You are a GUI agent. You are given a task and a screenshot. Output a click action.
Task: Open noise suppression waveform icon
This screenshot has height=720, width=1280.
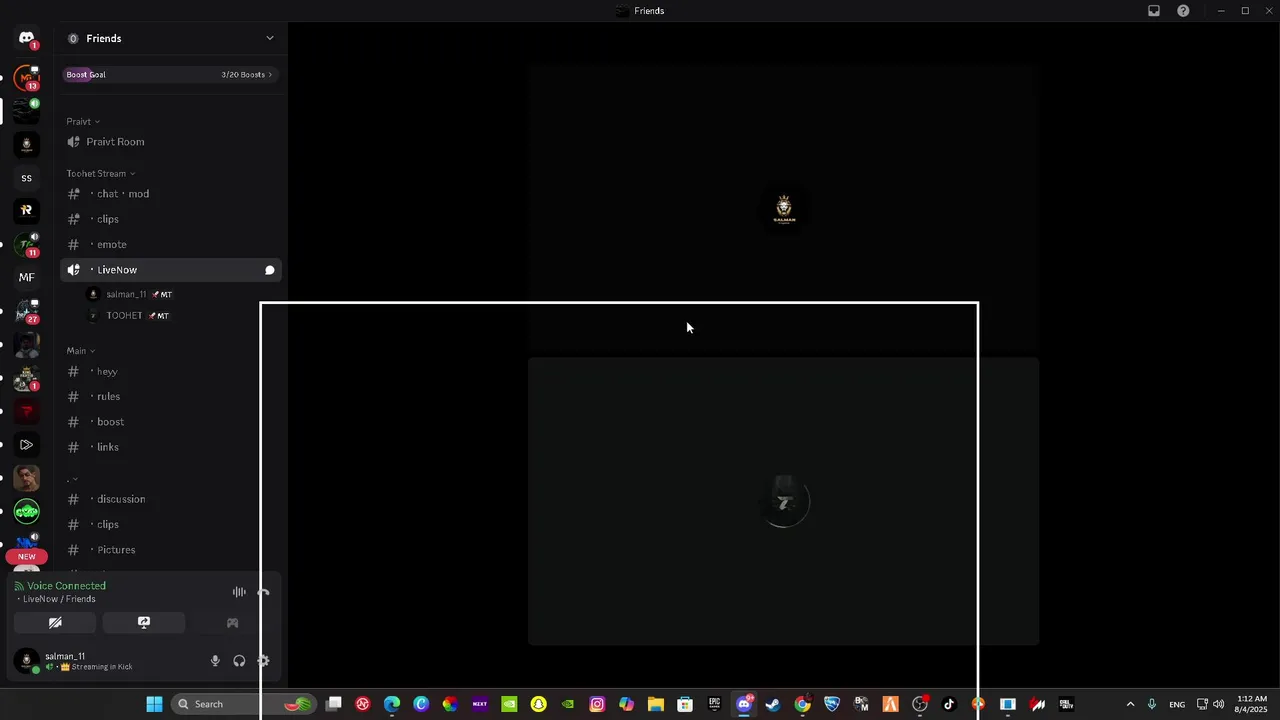tap(239, 592)
